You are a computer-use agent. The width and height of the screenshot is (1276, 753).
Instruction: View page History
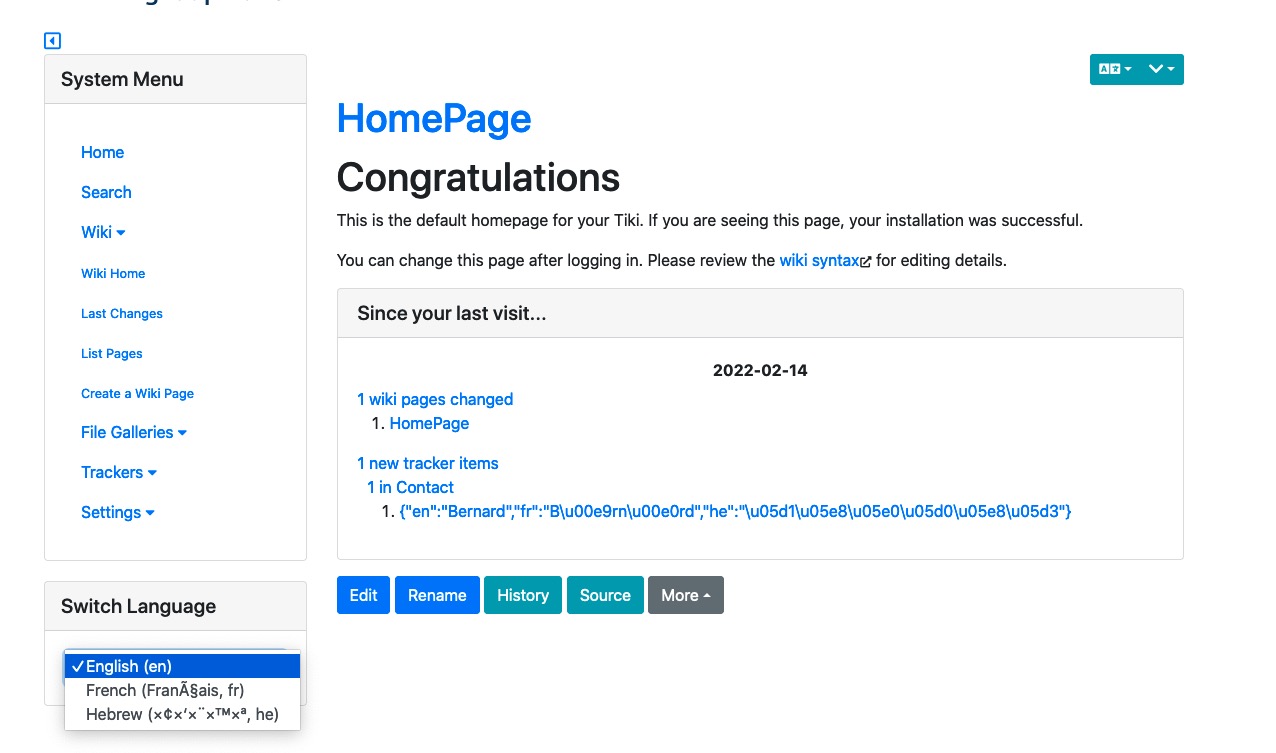(523, 595)
